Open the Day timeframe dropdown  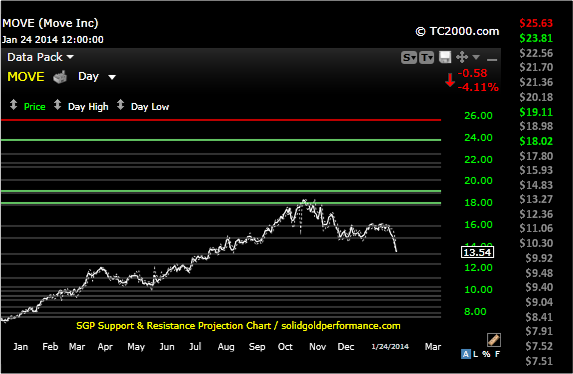point(97,76)
